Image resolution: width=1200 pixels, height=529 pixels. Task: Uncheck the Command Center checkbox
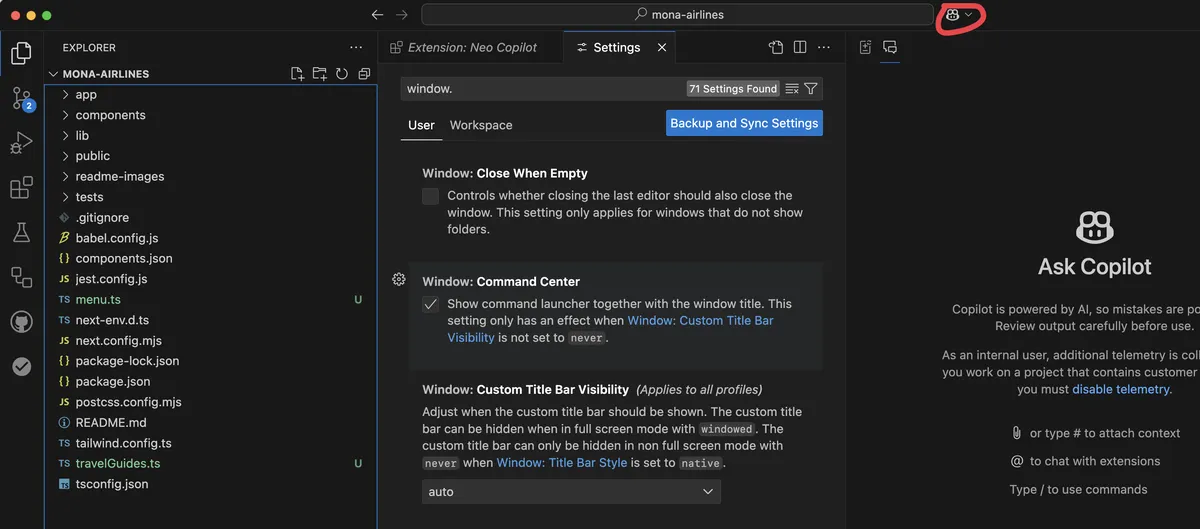point(431,304)
